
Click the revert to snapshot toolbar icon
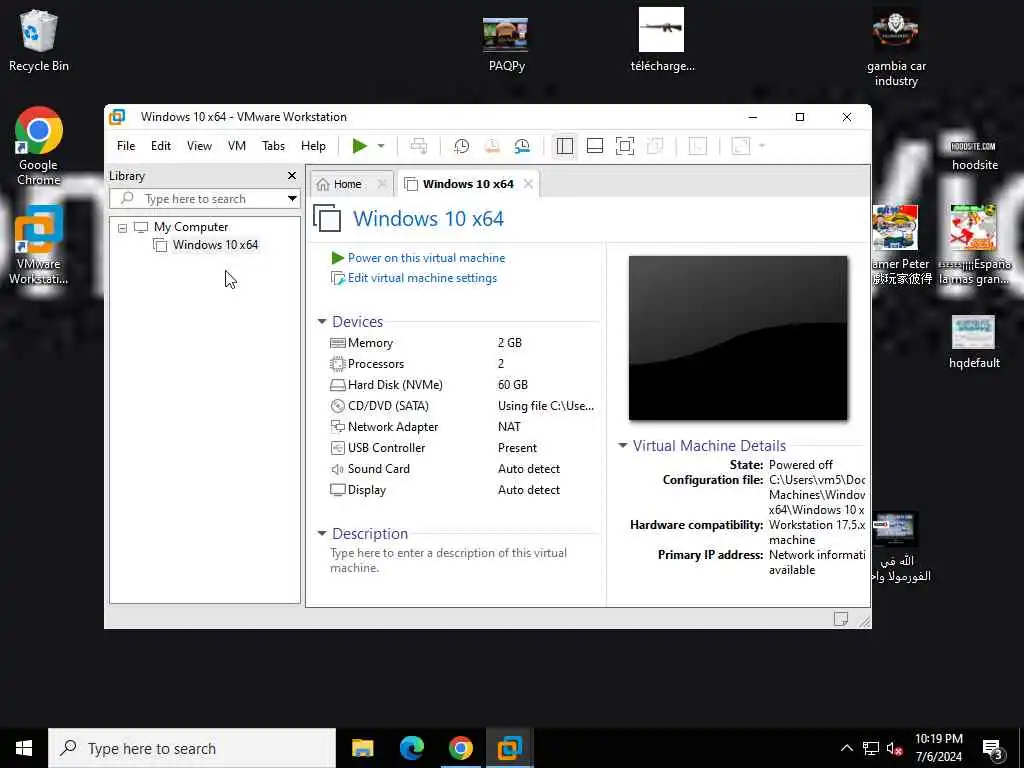[x=492, y=146]
